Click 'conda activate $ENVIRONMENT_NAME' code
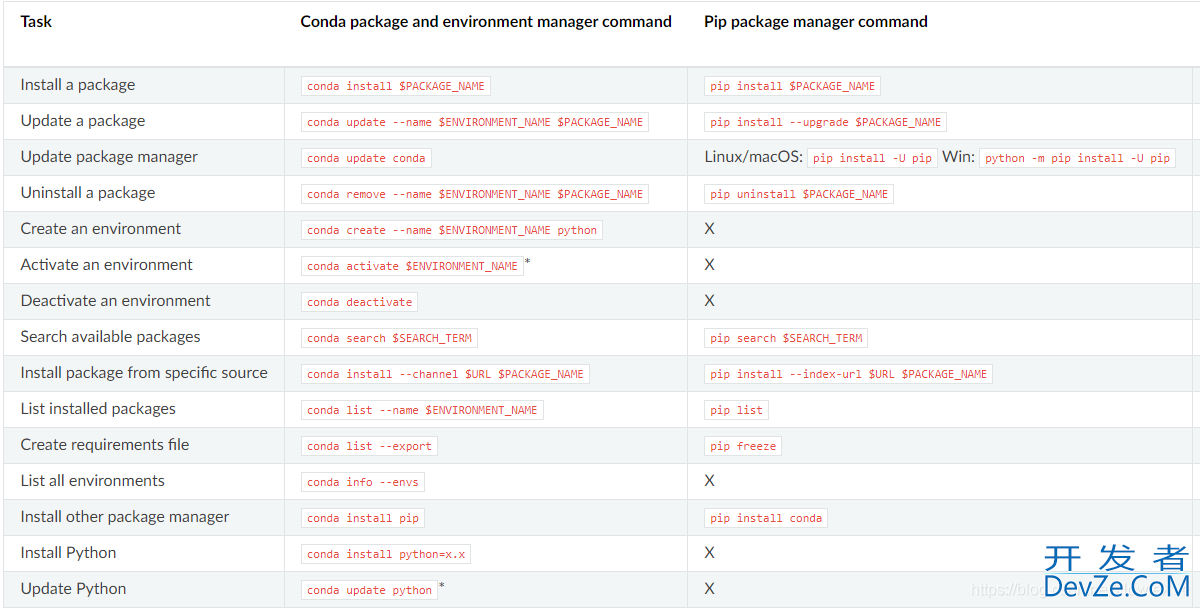The height and width of the screenshot is (608, 1200). (412, 266)
